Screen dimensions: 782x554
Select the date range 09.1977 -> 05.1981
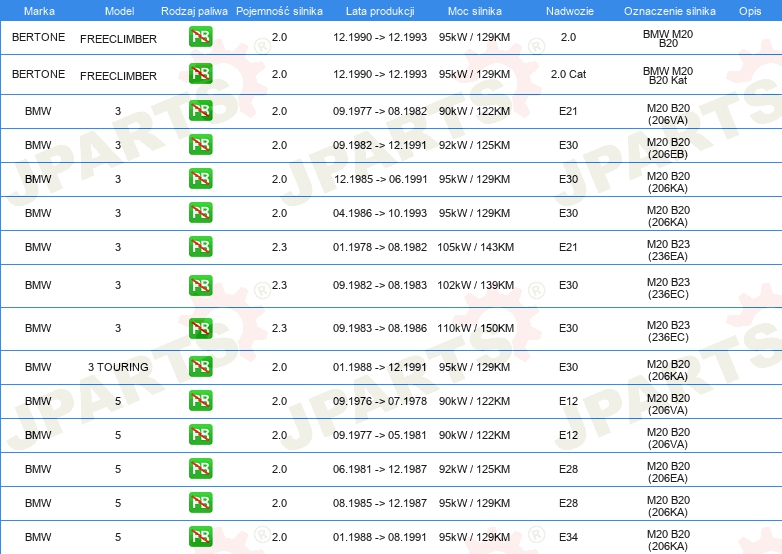[380, 435]
